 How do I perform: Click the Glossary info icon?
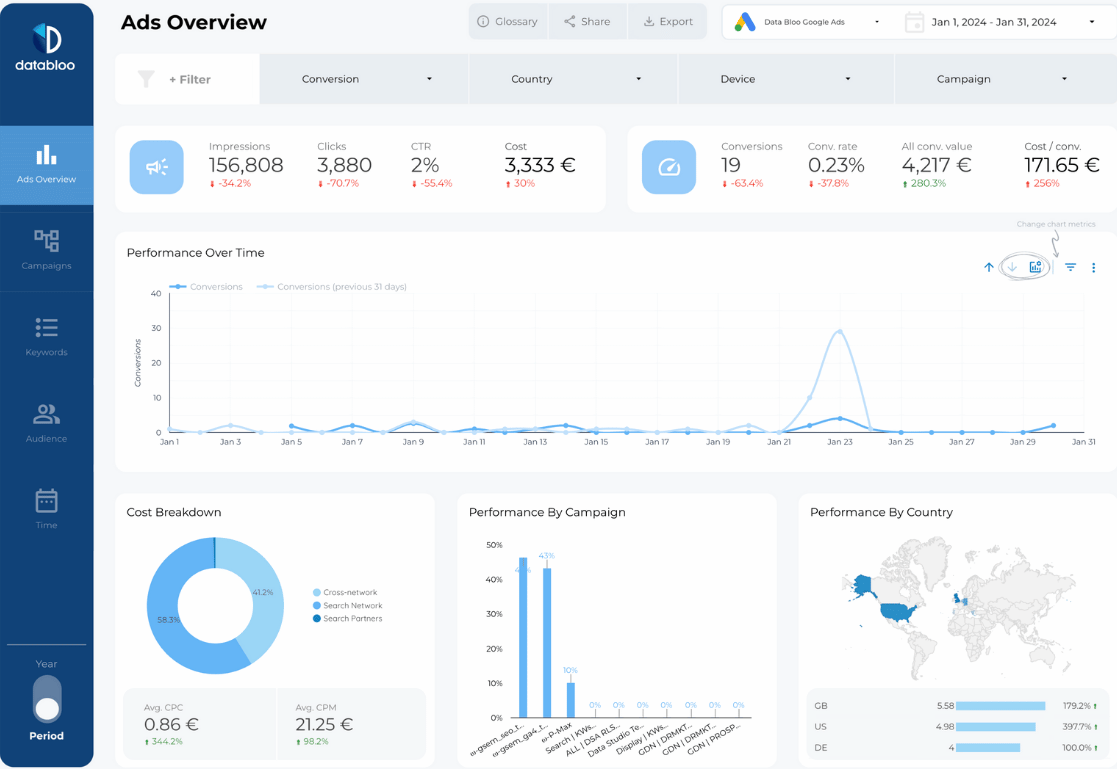click(x=483, y=21)
